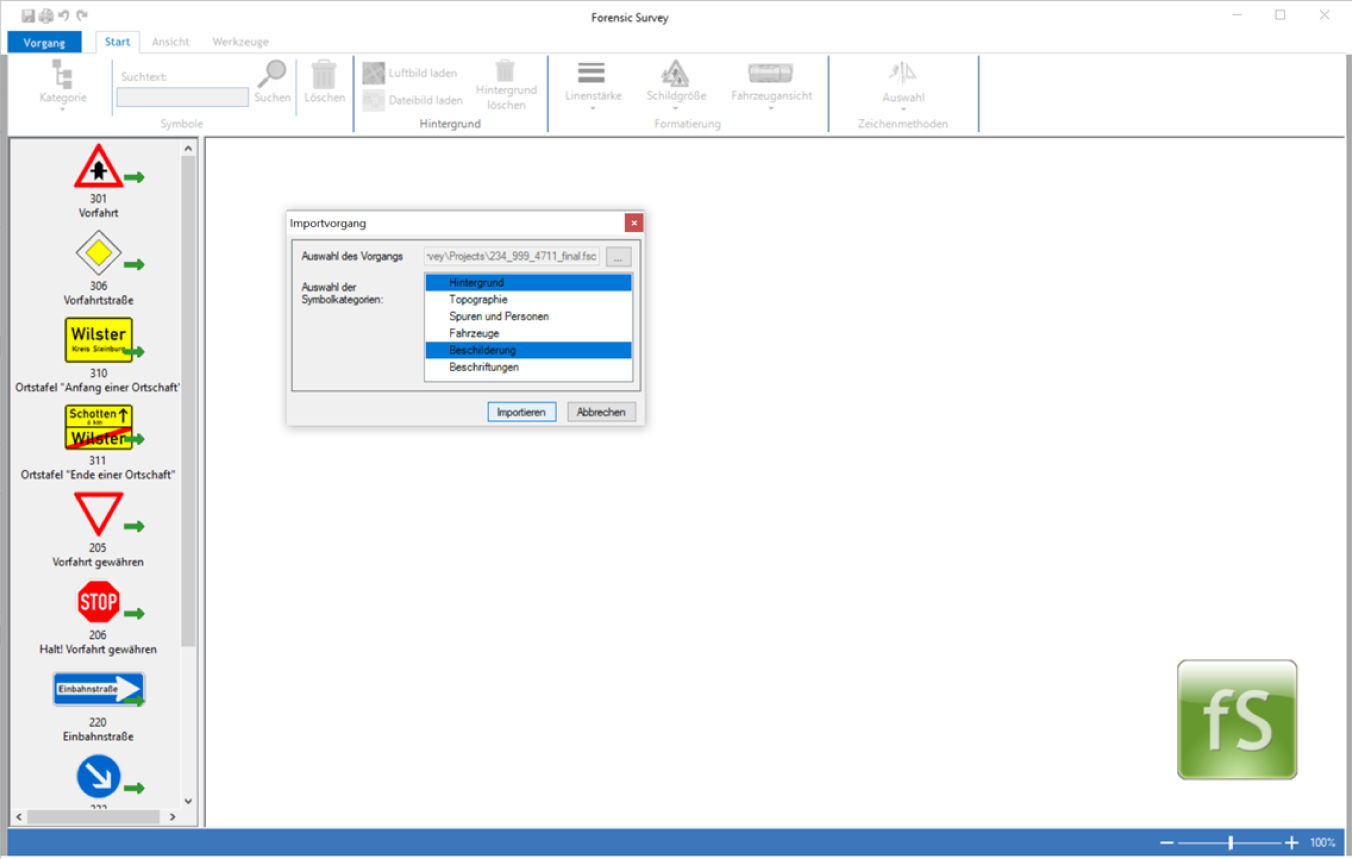Click the Löschen trash icon
This screenshot has width=1352, height=859.
click(x=324, y=75)
